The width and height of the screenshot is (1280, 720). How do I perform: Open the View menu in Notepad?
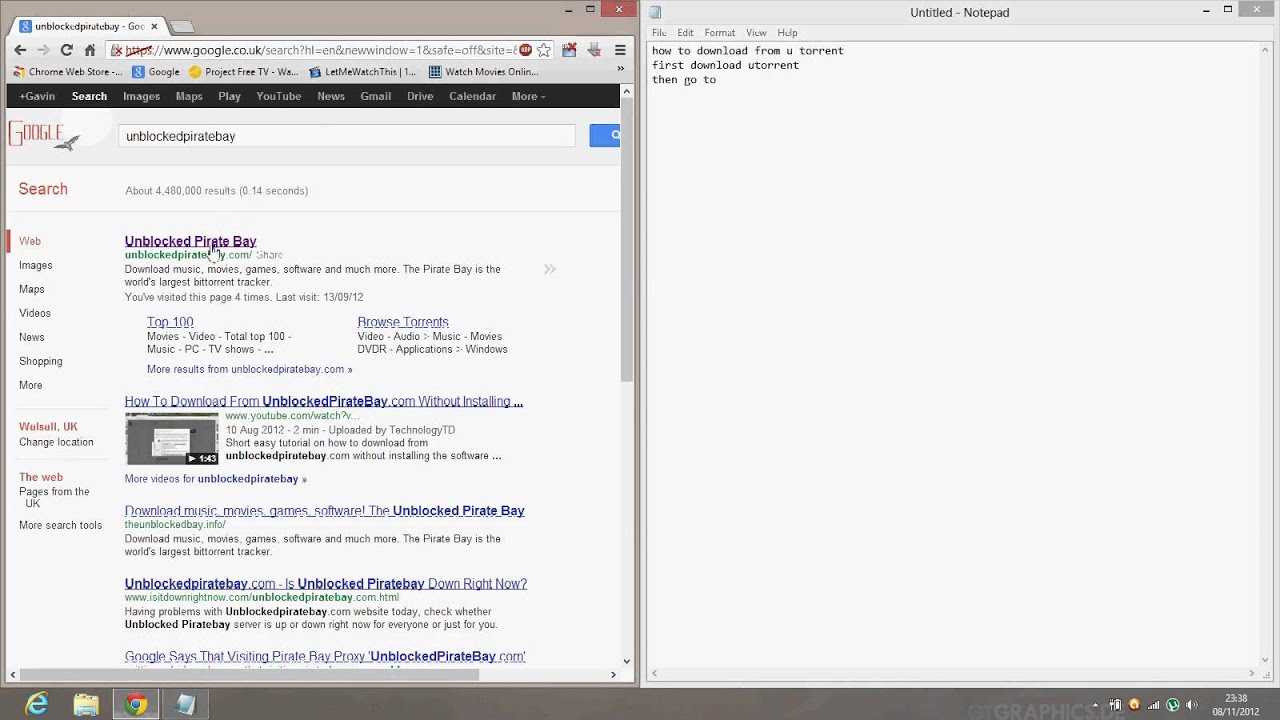click(x=756, y=33)
